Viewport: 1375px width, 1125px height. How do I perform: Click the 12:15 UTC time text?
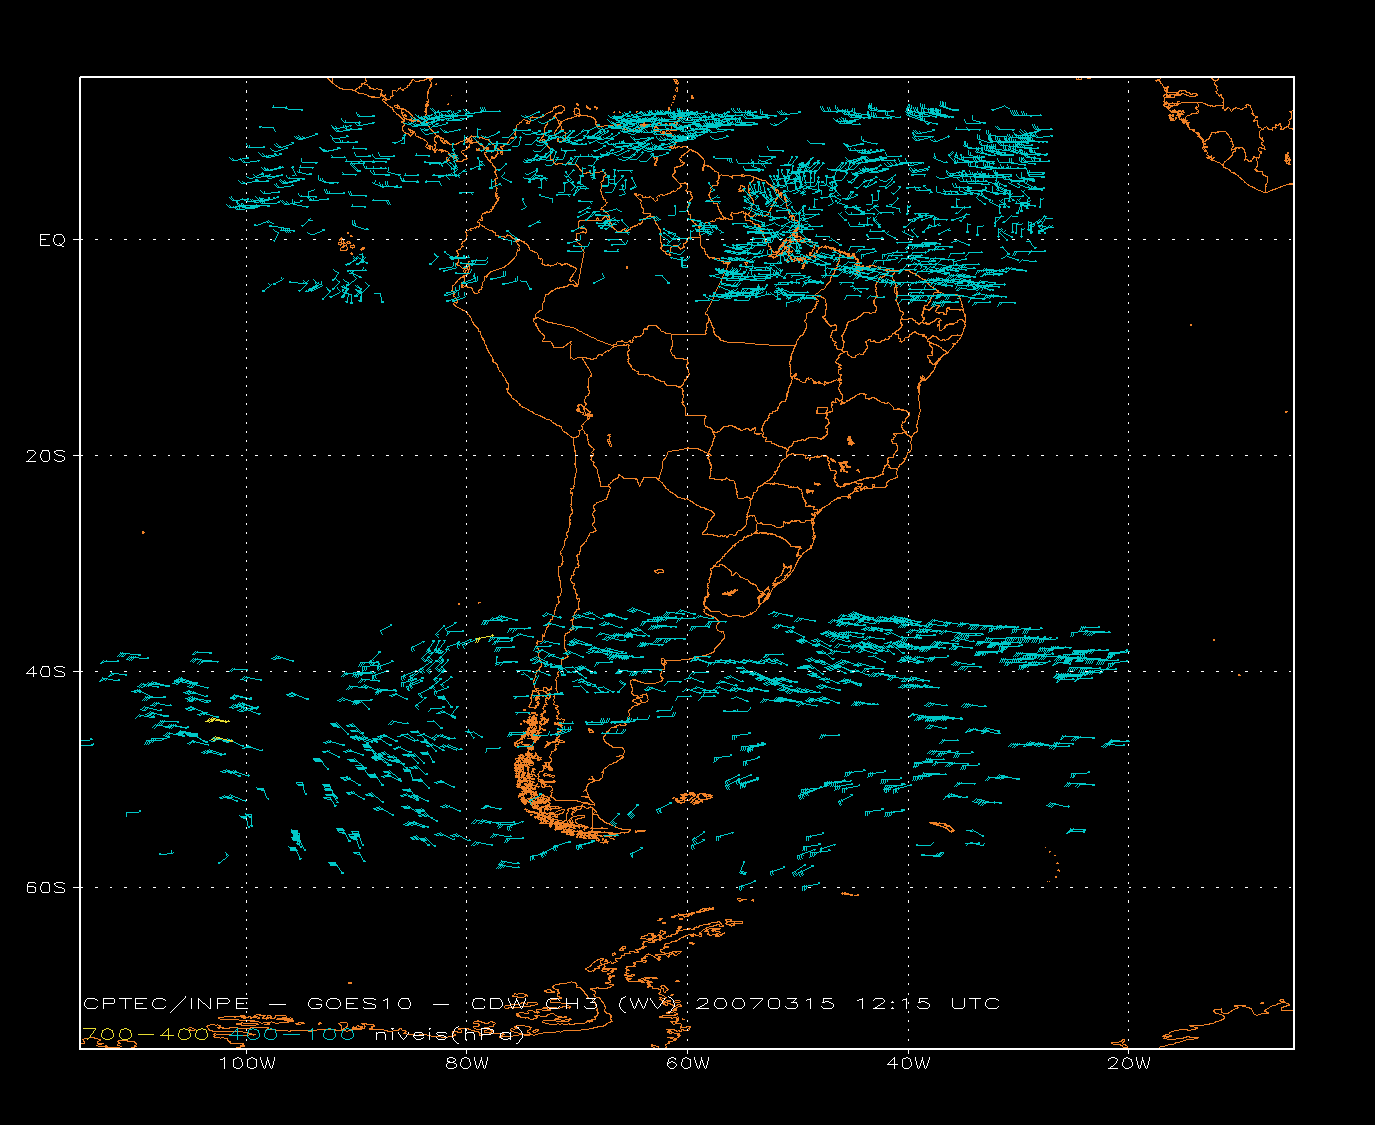927,1003
